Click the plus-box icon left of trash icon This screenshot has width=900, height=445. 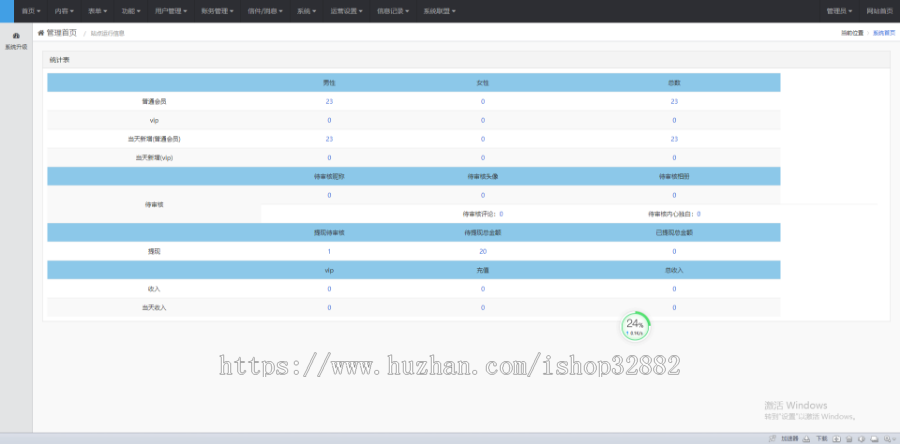[836, 439]
